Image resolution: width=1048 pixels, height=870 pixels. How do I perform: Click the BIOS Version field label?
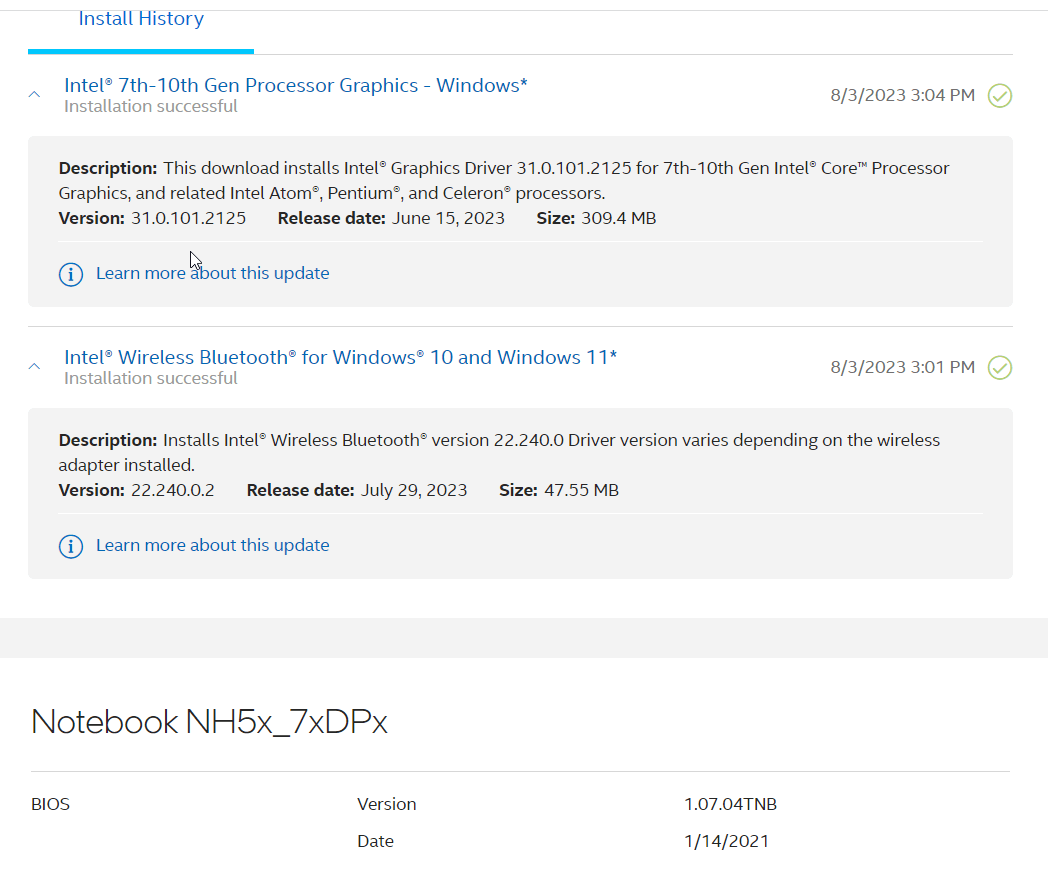(386, 805)
